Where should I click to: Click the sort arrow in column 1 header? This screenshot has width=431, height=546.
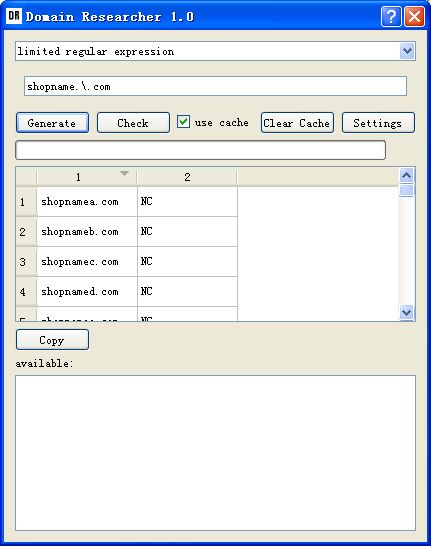(x=124, y=173)
